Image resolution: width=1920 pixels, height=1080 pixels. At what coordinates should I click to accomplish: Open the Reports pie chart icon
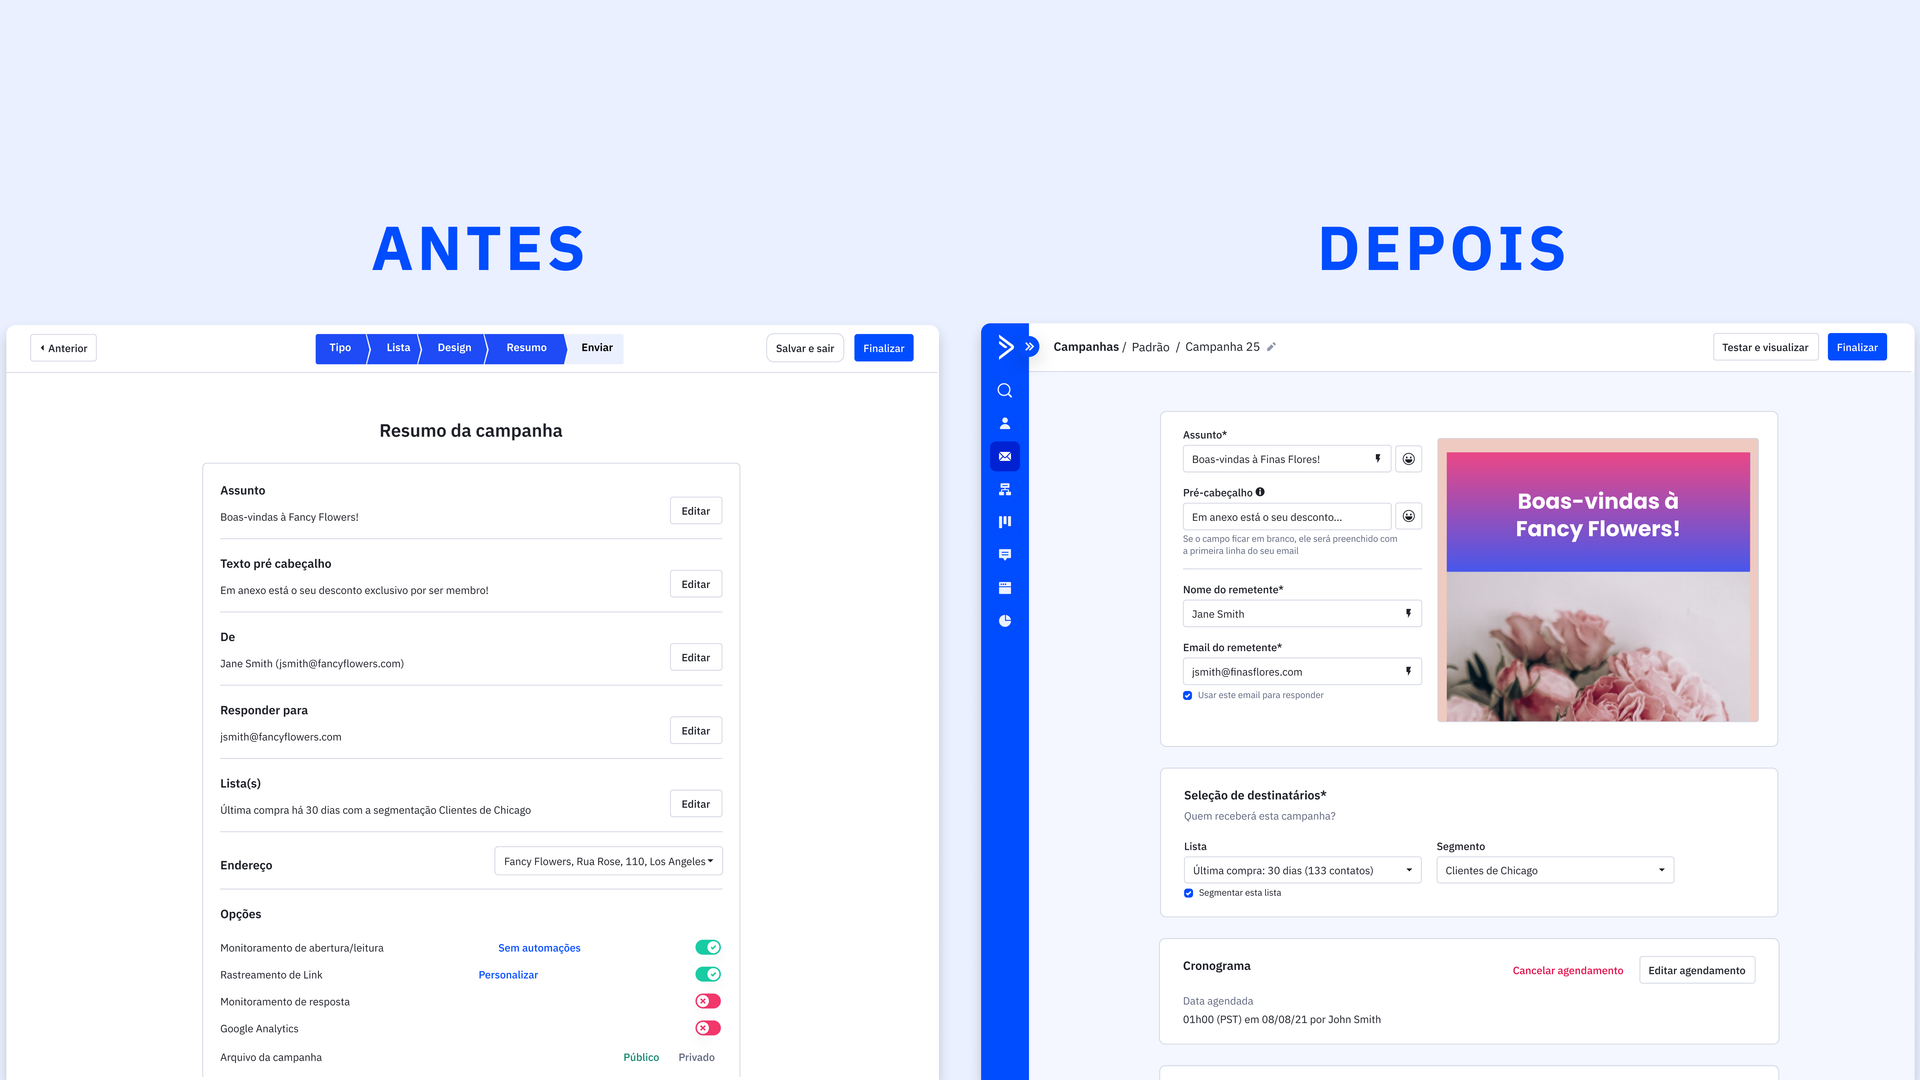click(1005, 621)
